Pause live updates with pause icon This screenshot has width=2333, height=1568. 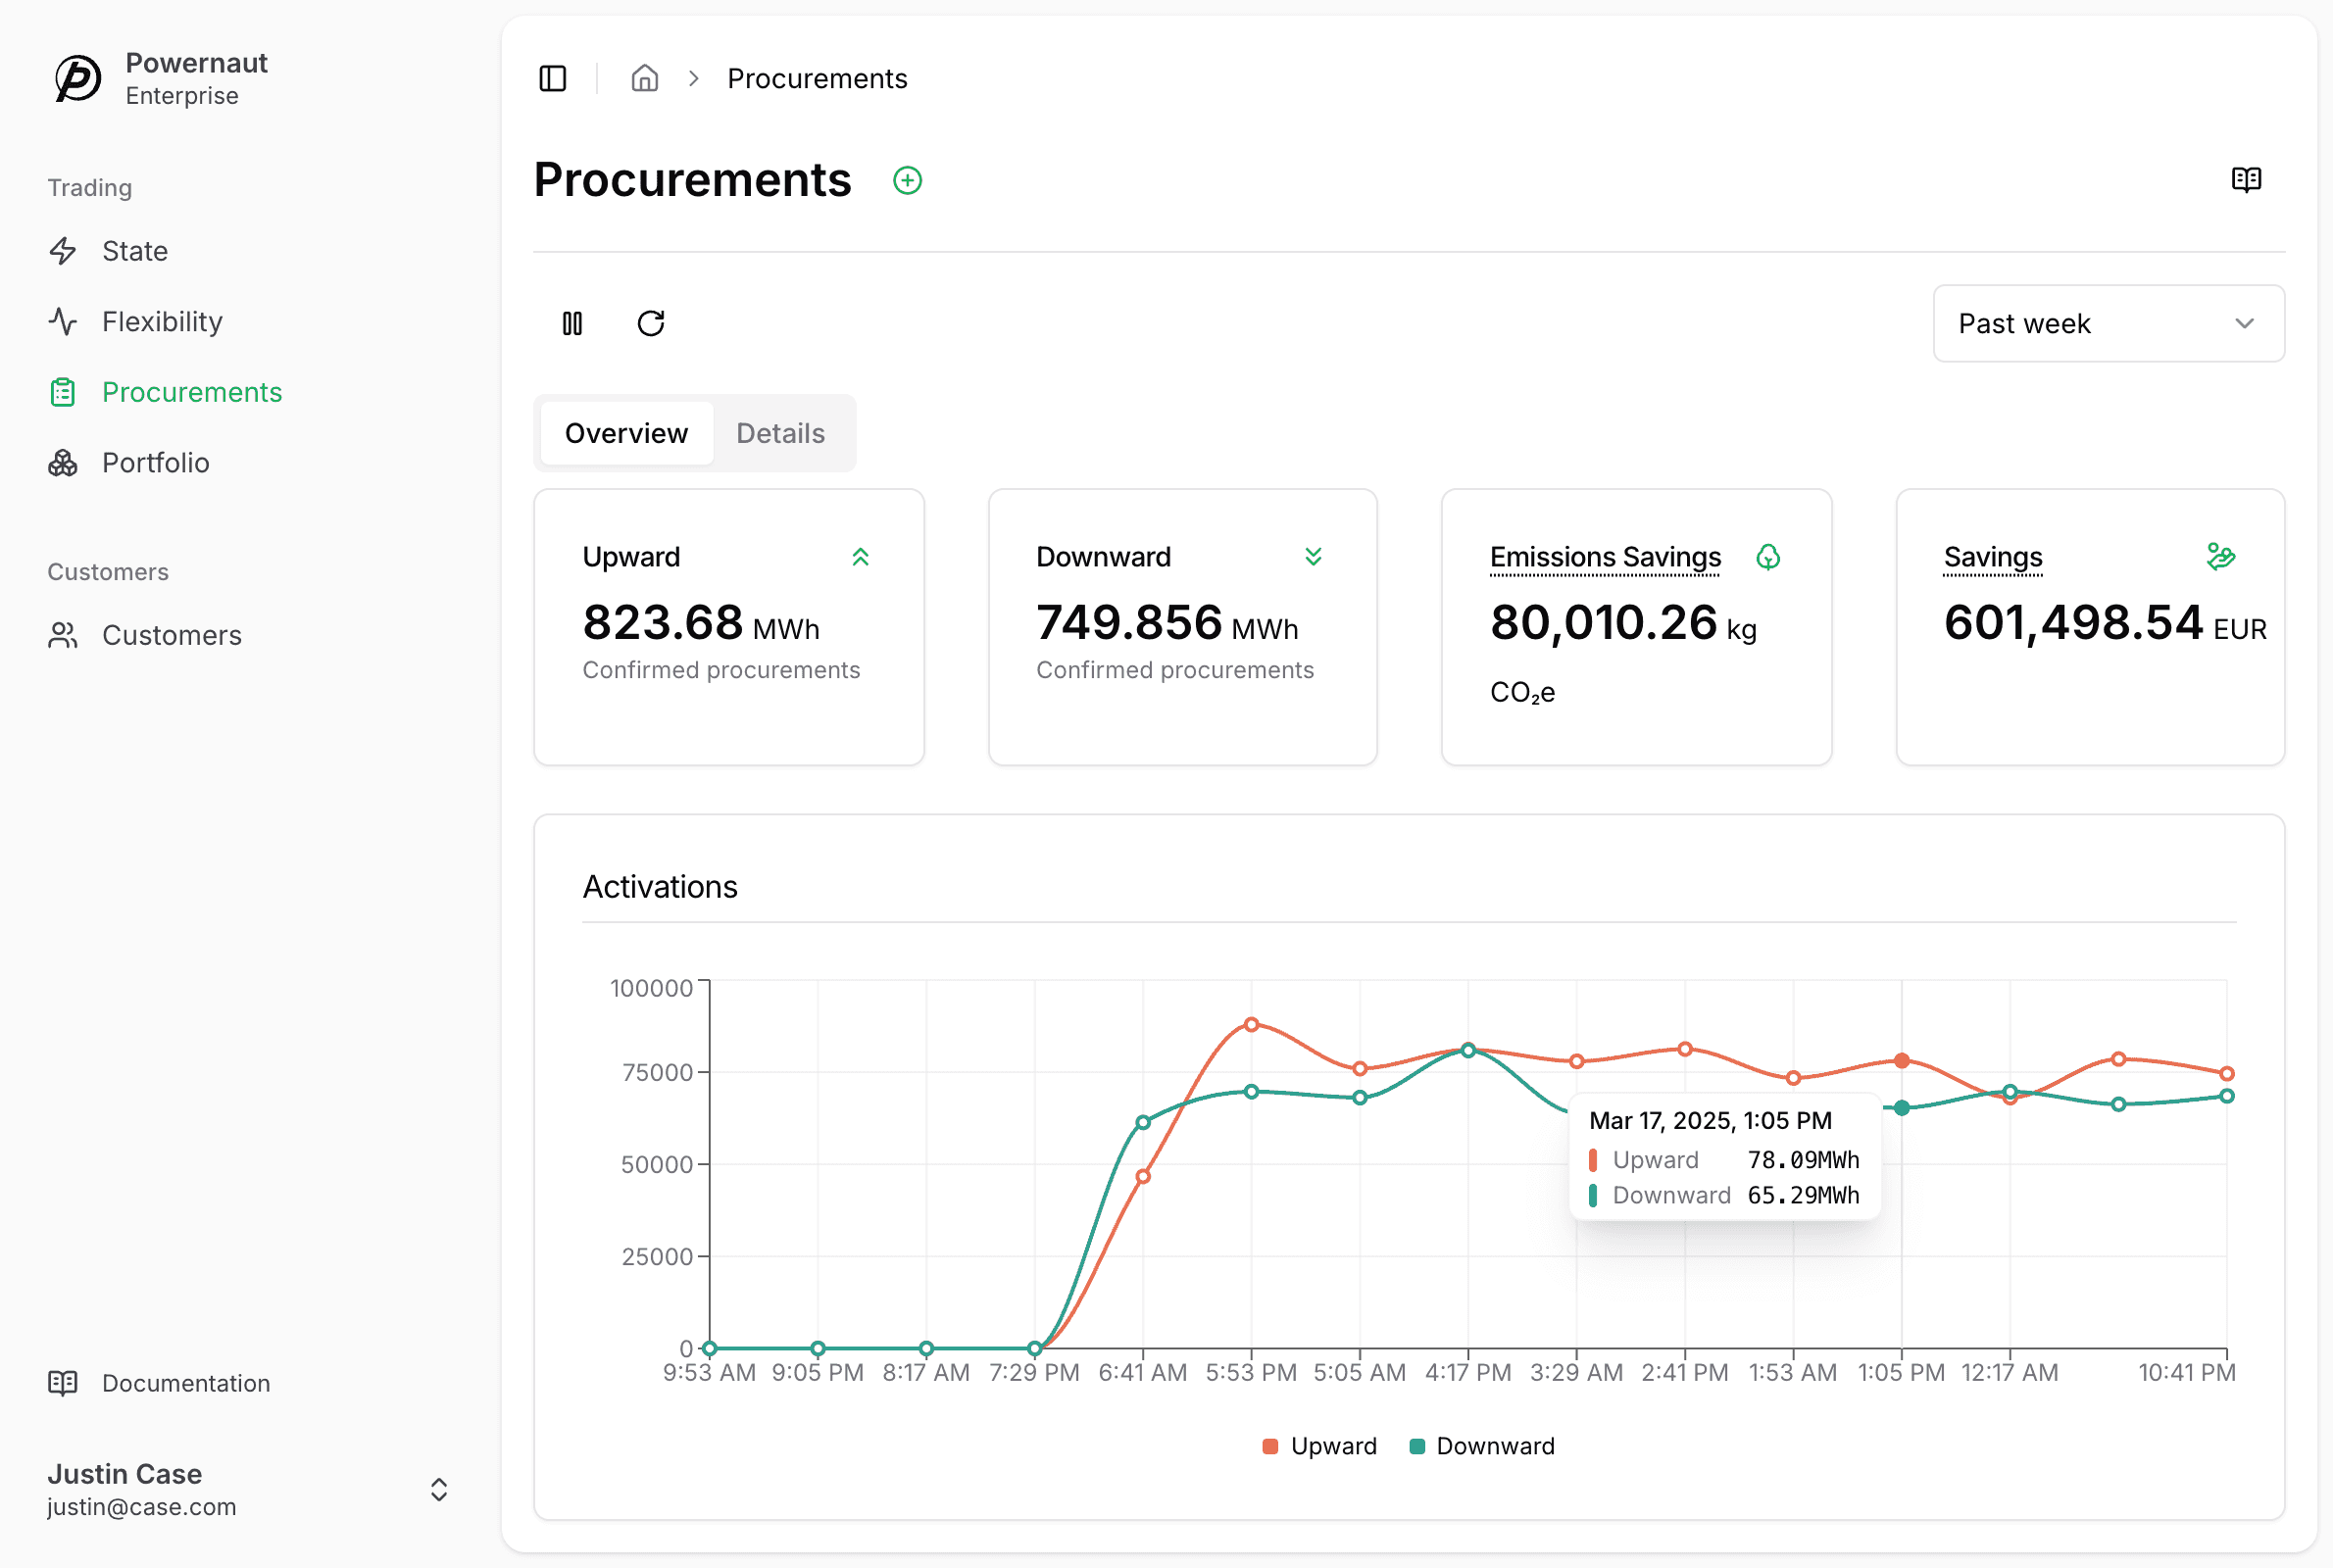pyautogui.click(x=572, y=323)
